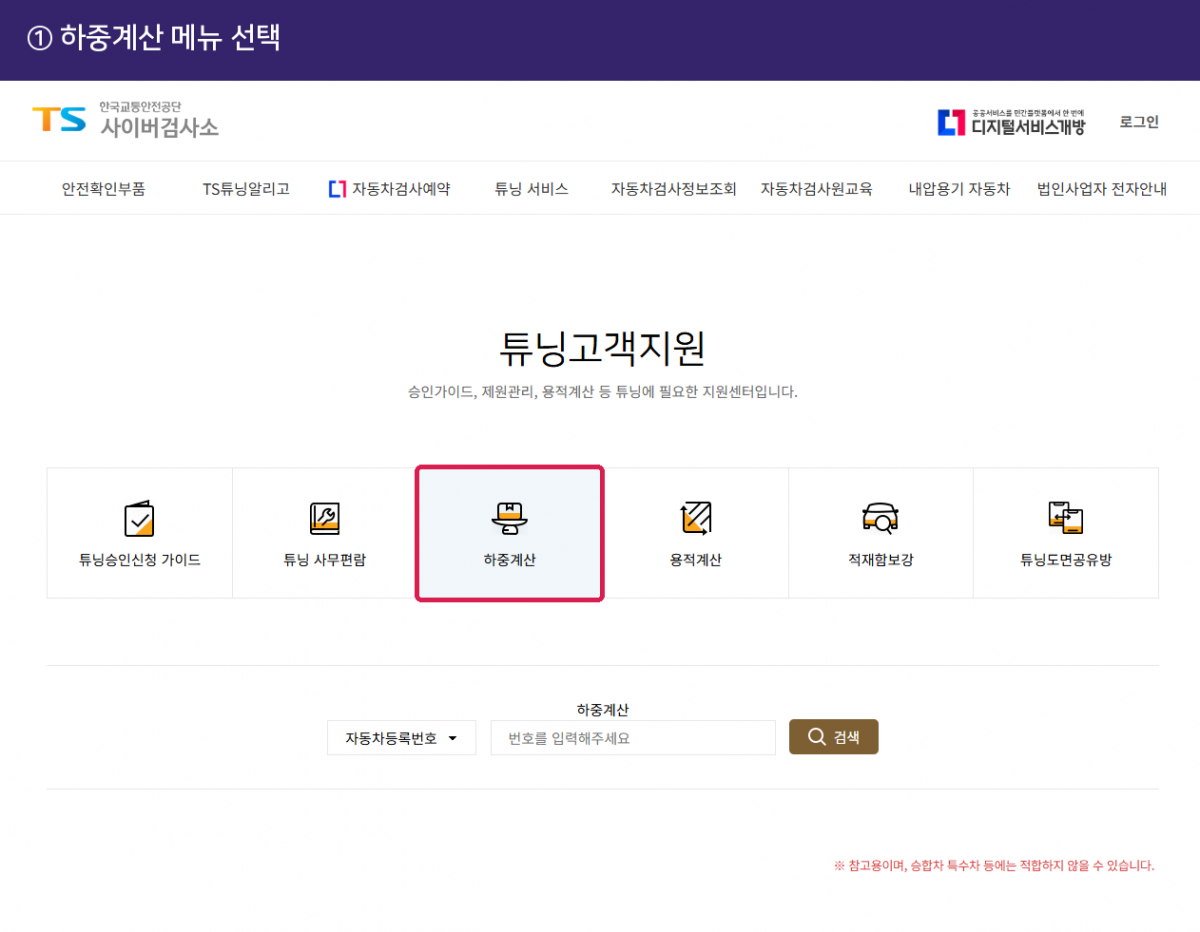Click the 튜닝 사무편람 label
The width and height of the screenshot is (1200, 932).
pos(325,560)
